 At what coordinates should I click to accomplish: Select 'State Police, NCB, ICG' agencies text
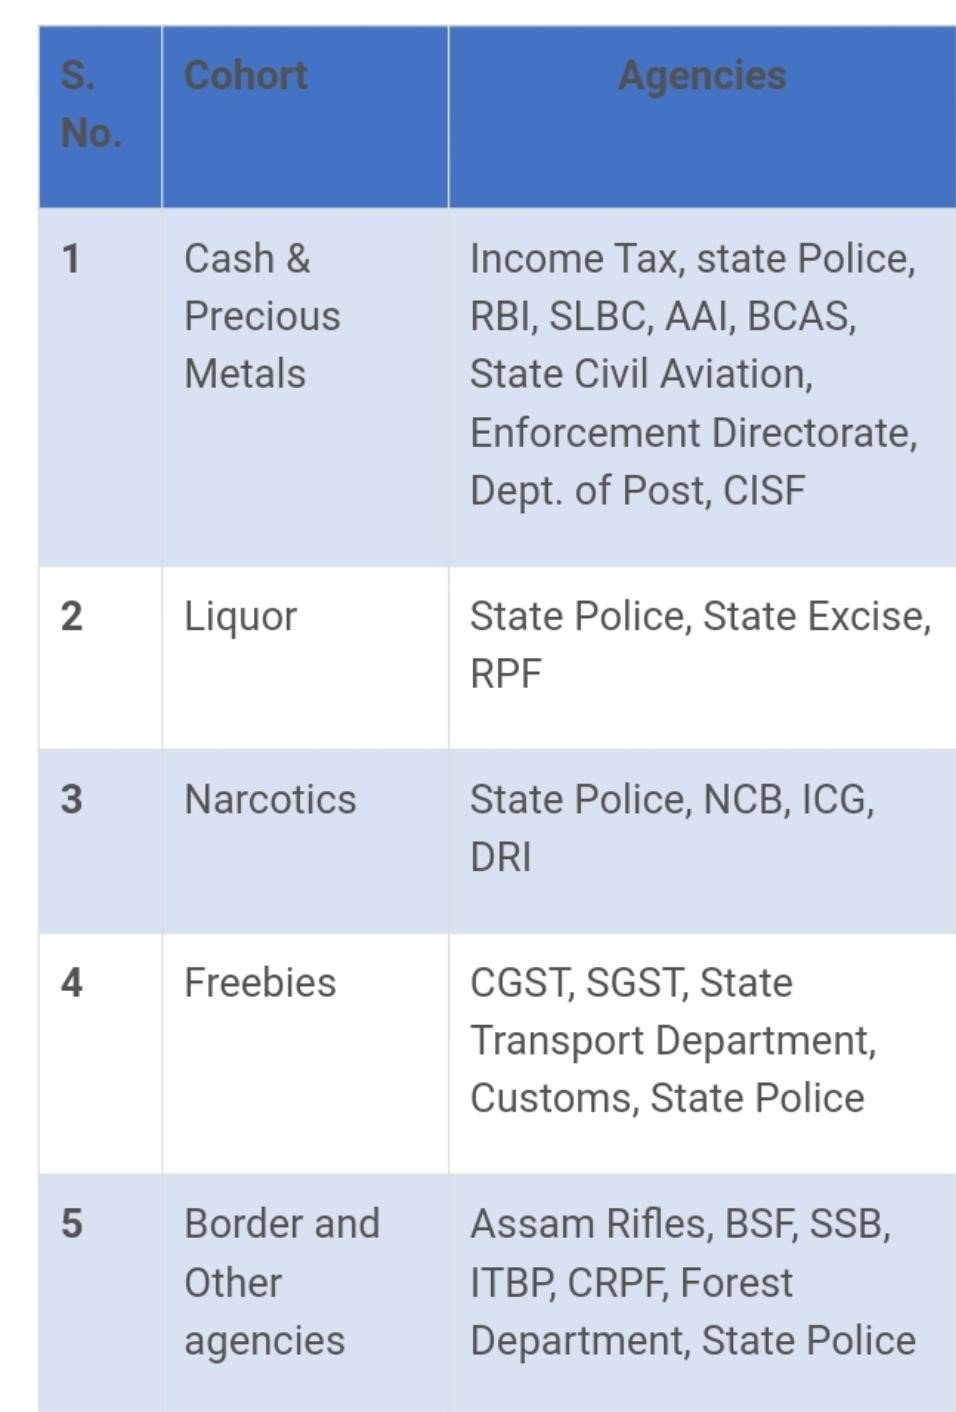pos(672,800)
